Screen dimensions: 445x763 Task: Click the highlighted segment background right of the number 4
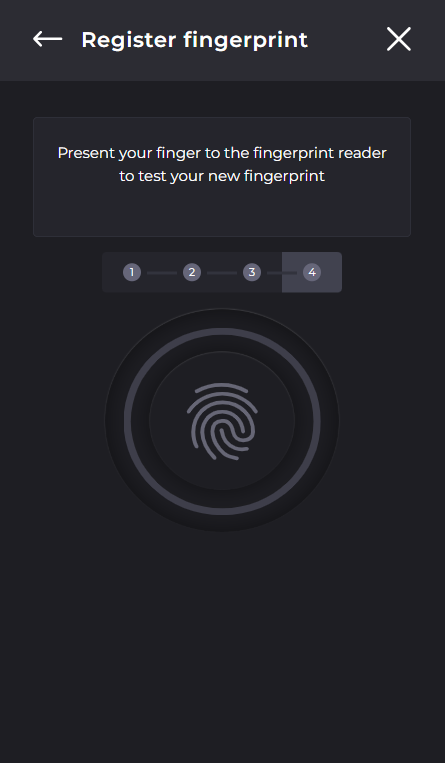click(x=331, y=272)
